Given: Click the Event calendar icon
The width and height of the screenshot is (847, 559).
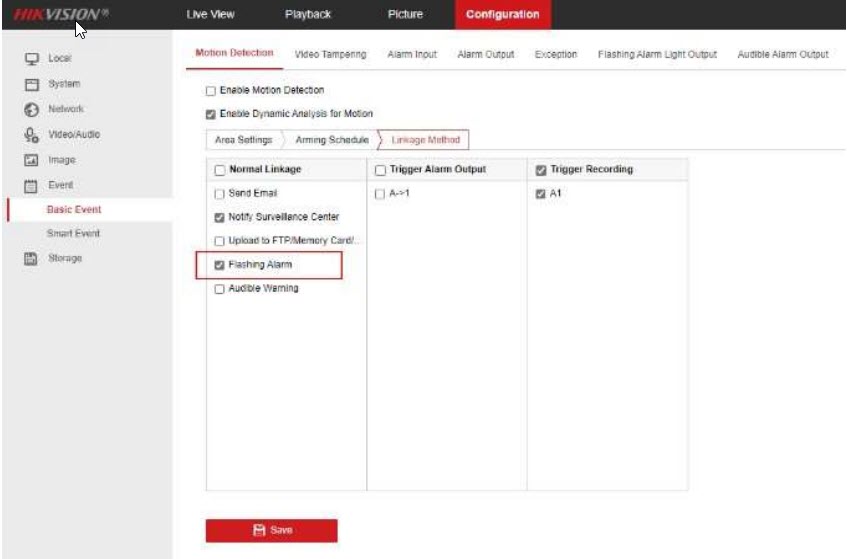Looking at the screenshot, I should (30, 185).
